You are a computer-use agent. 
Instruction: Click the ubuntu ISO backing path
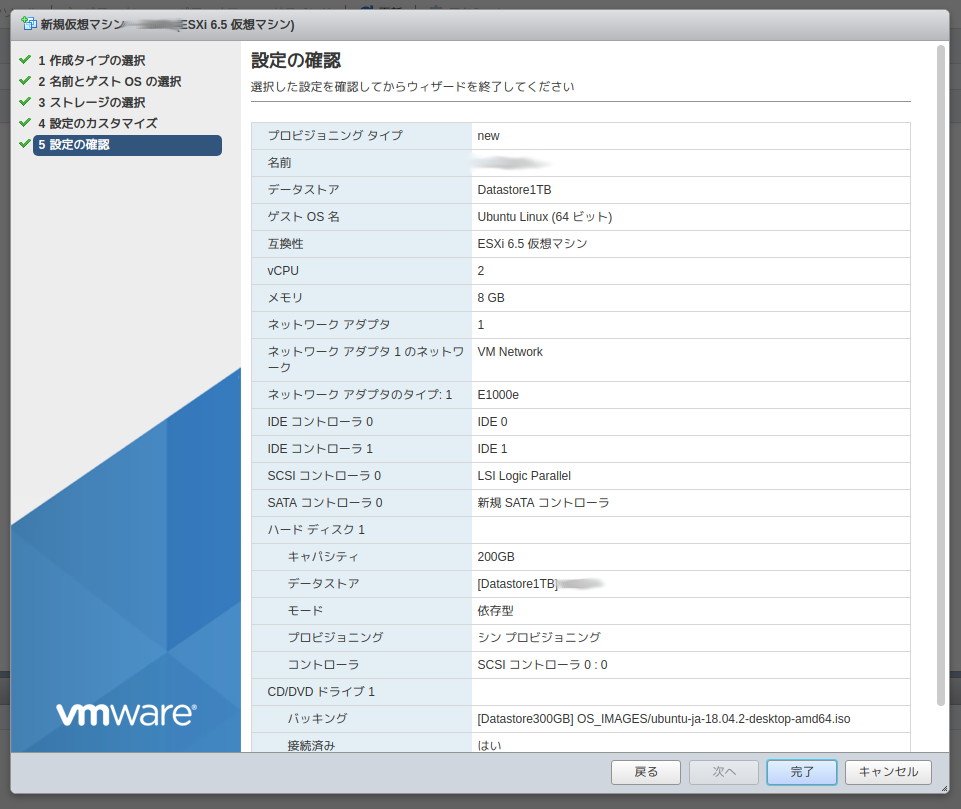664,719
